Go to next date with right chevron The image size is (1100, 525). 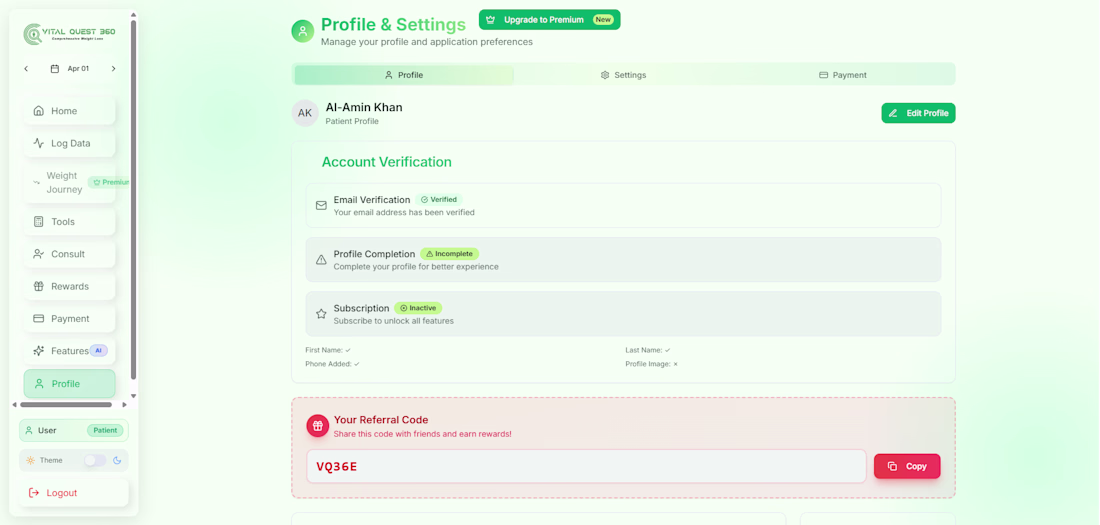coord(114,69)
